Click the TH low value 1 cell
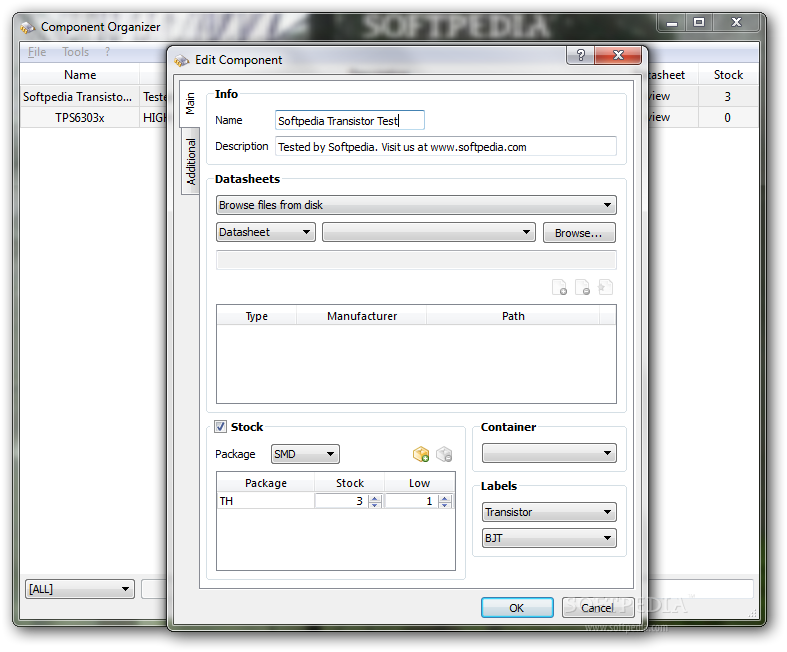This screenshot has width=787, height=652. pos(412,501)
